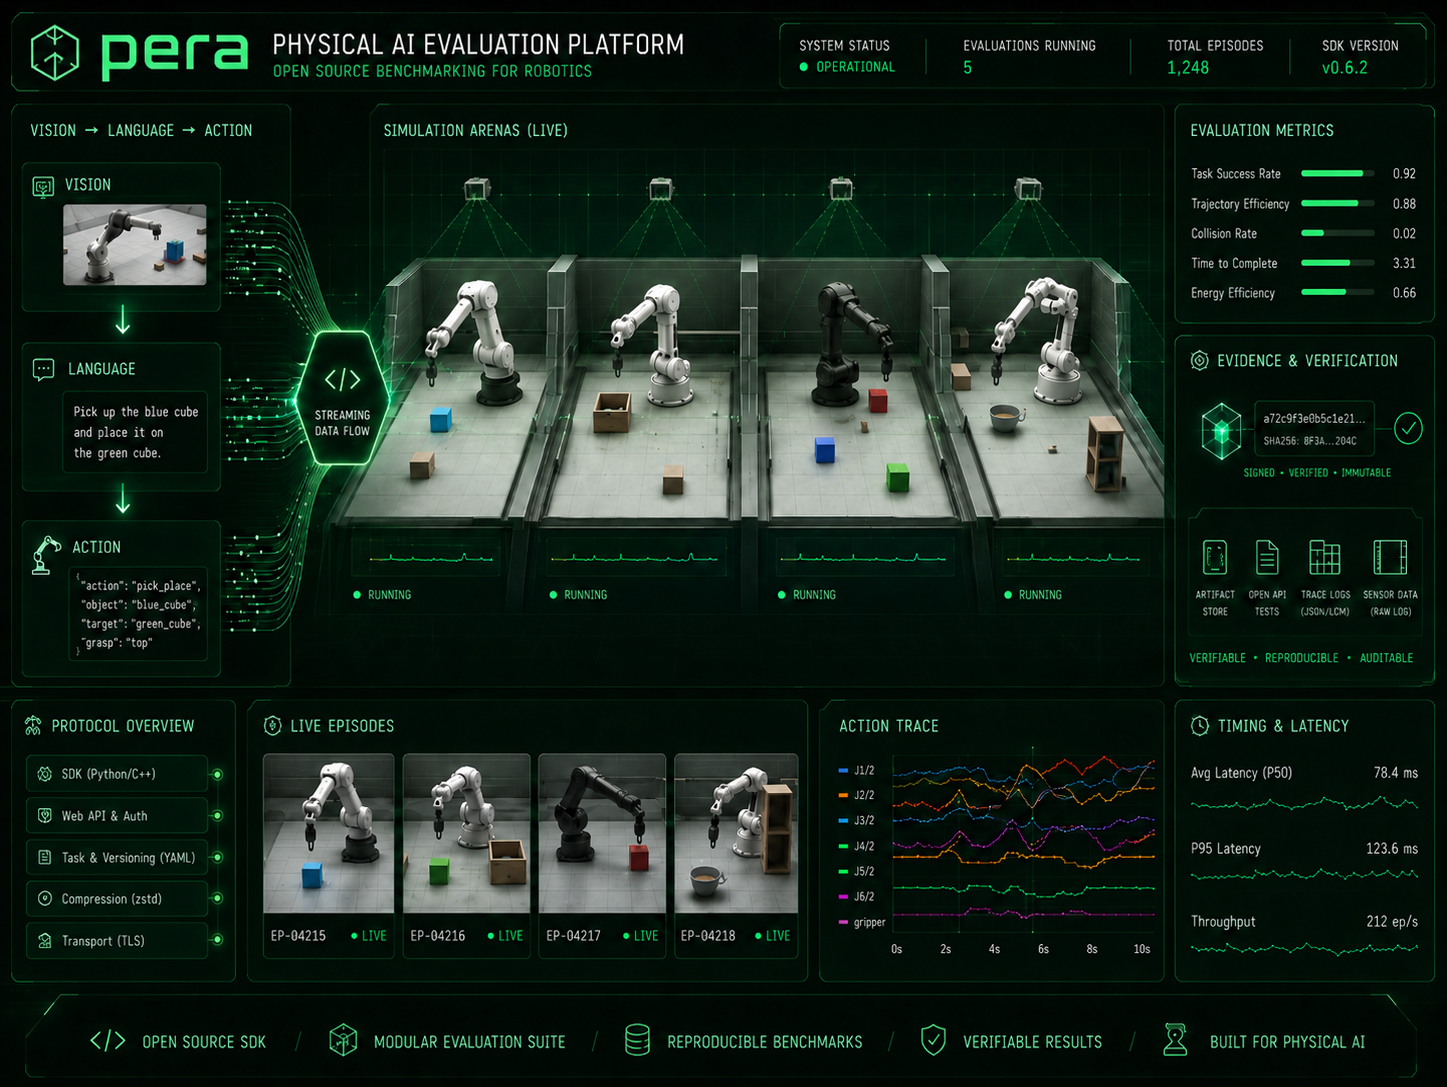Click the Protocol Overview header icon
The height and width of the screenshot is (1087, 1447).
tap(33, 726)
